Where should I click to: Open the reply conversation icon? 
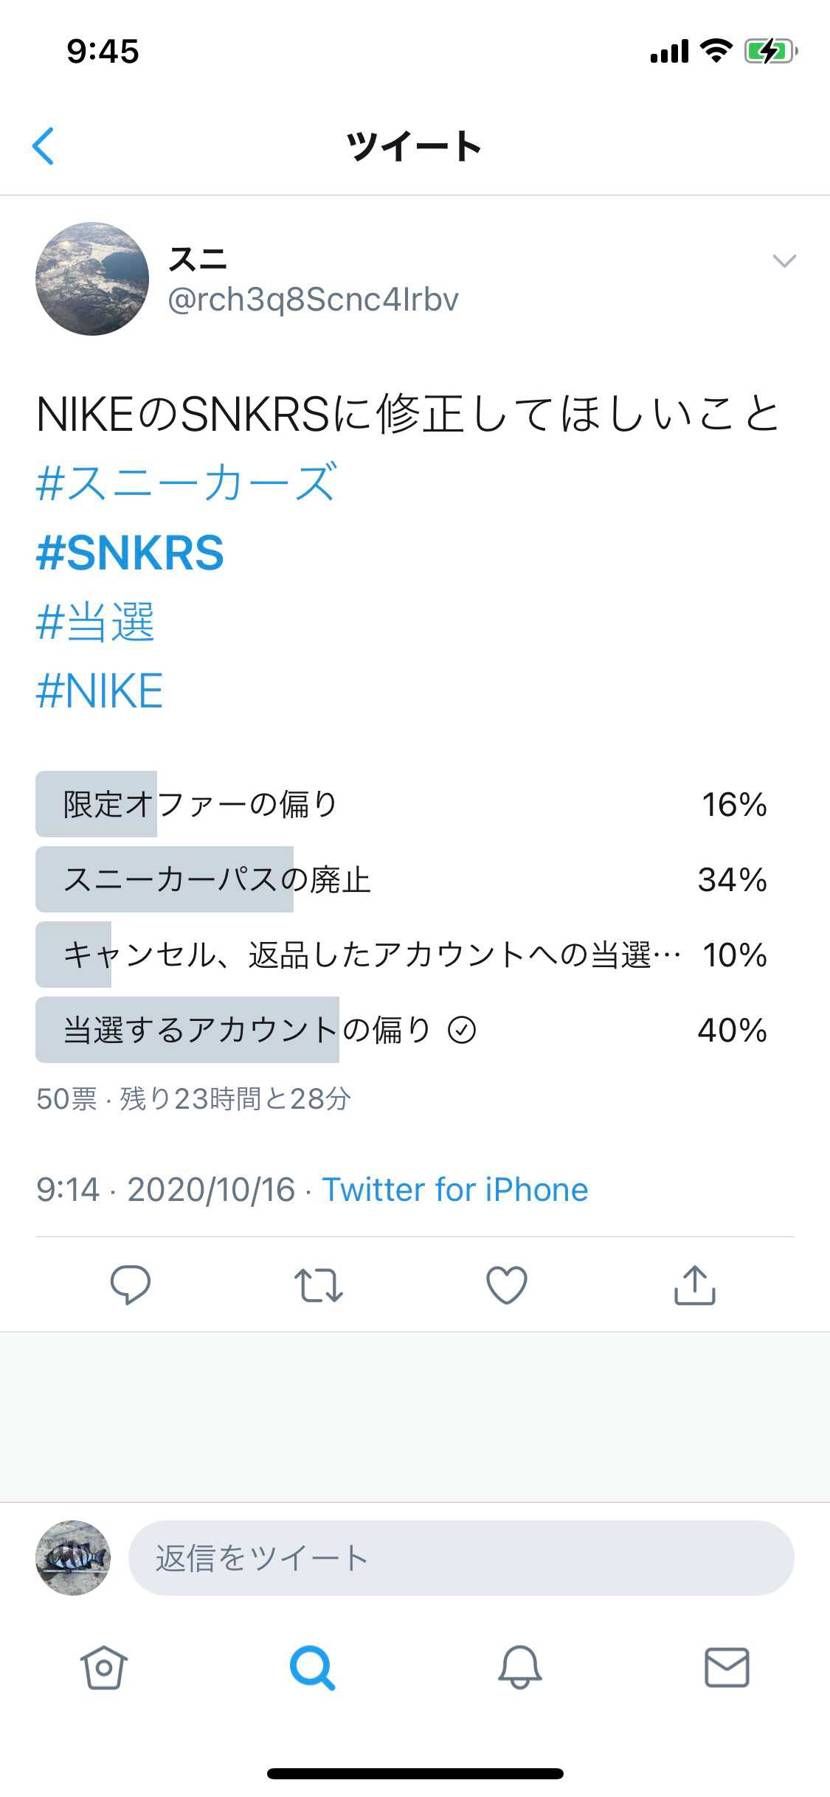[x=130, y=1286]
